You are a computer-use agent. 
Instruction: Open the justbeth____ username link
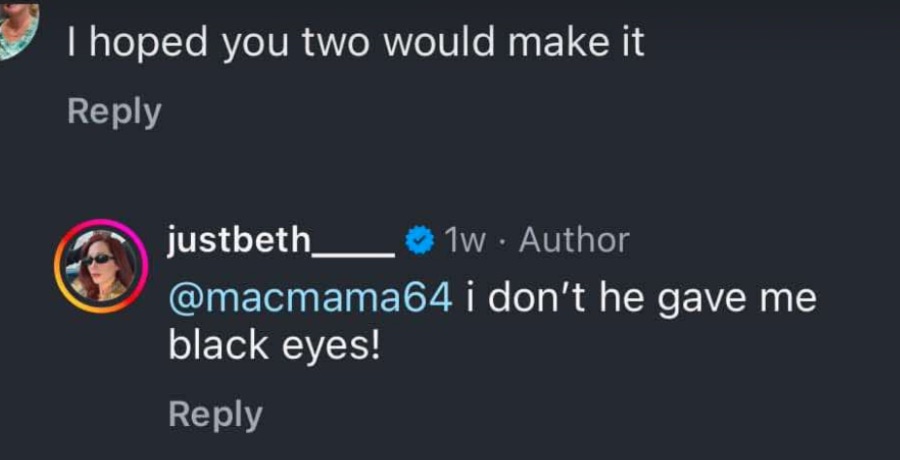(x=281, y=241)
